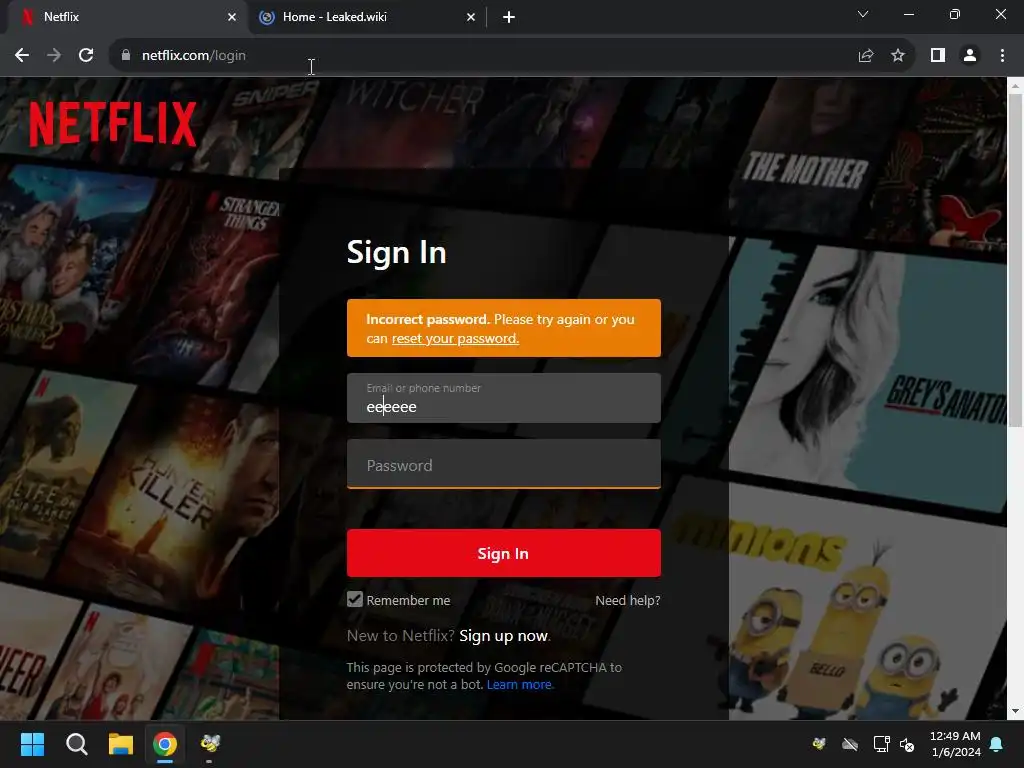Click the red Sign In button
This screenshot has width=1024, height=768.
coord(504,553)
